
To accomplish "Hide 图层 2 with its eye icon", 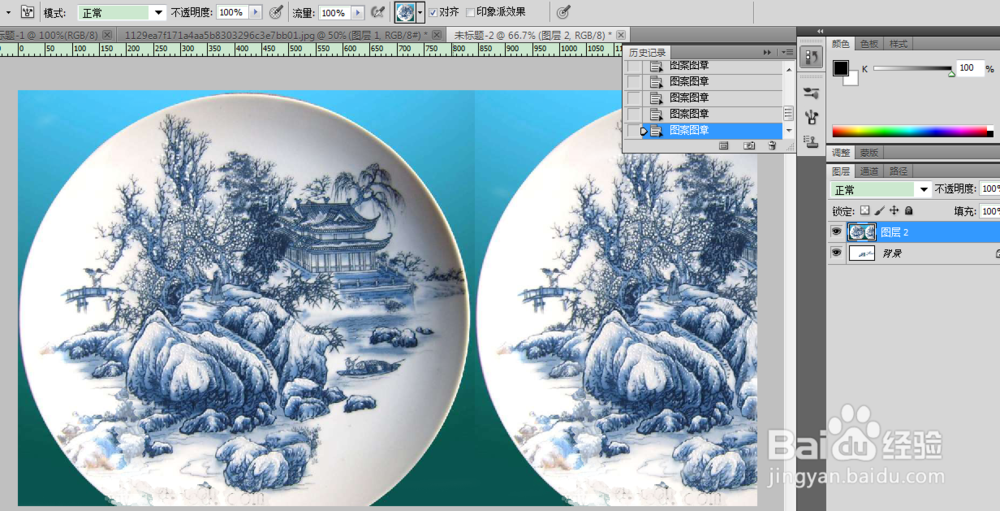I will coord(836,232).
